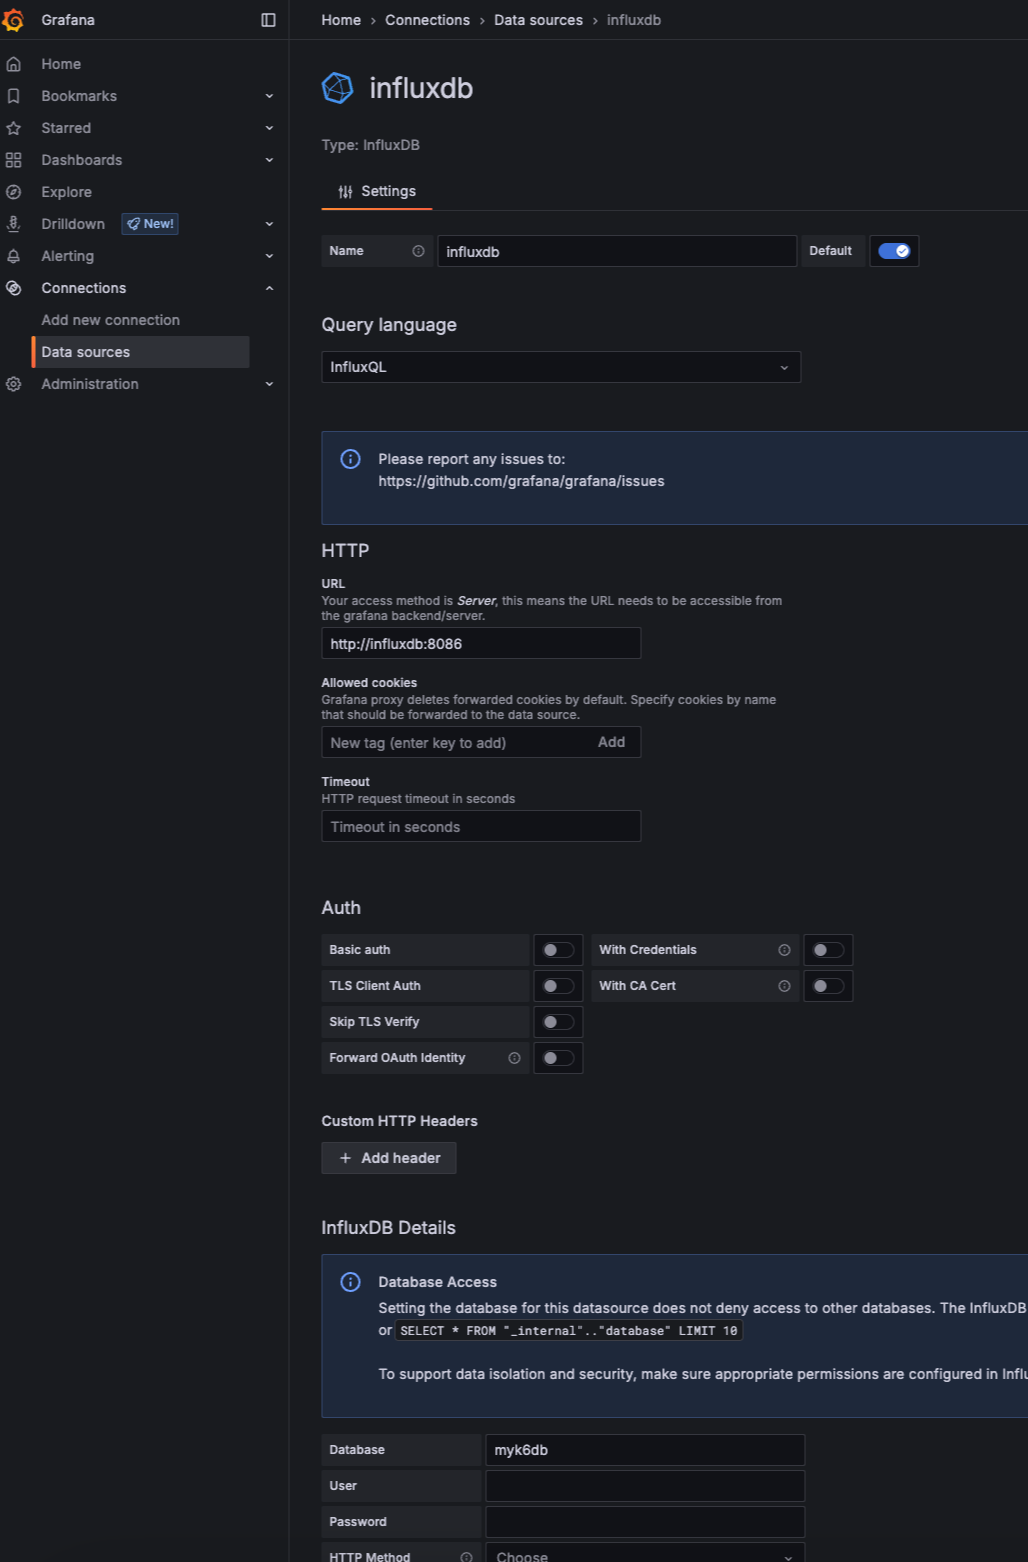The height and width of the screenshot is (1562, 1028).
Task: Click the With Credentials info icon
Action: 784,950
